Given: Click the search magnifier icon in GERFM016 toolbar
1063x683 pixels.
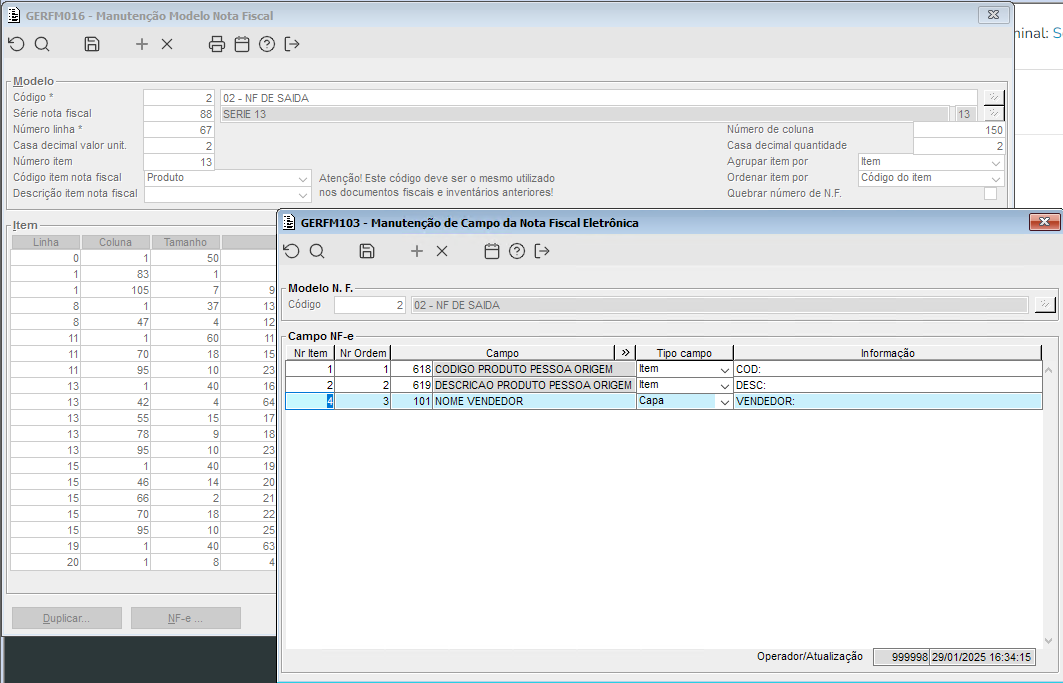Looking at the screenshot, I should (x=42, y=44).
